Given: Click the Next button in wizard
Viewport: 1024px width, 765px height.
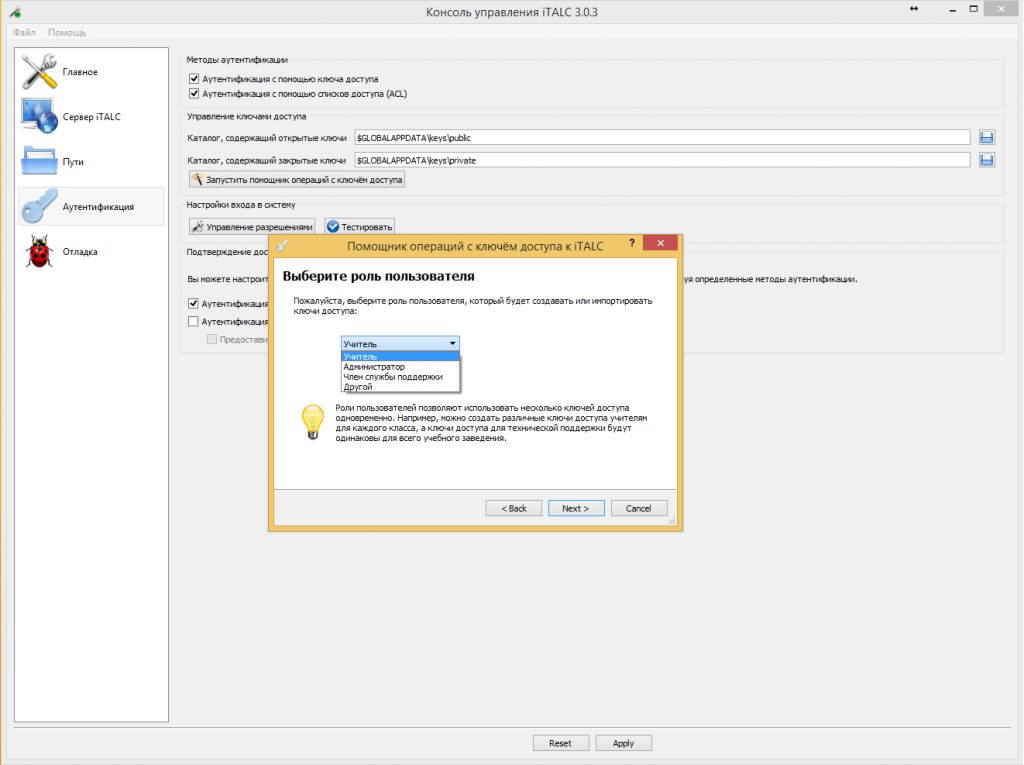Looking at the screenshot, I should click(576, 508).
